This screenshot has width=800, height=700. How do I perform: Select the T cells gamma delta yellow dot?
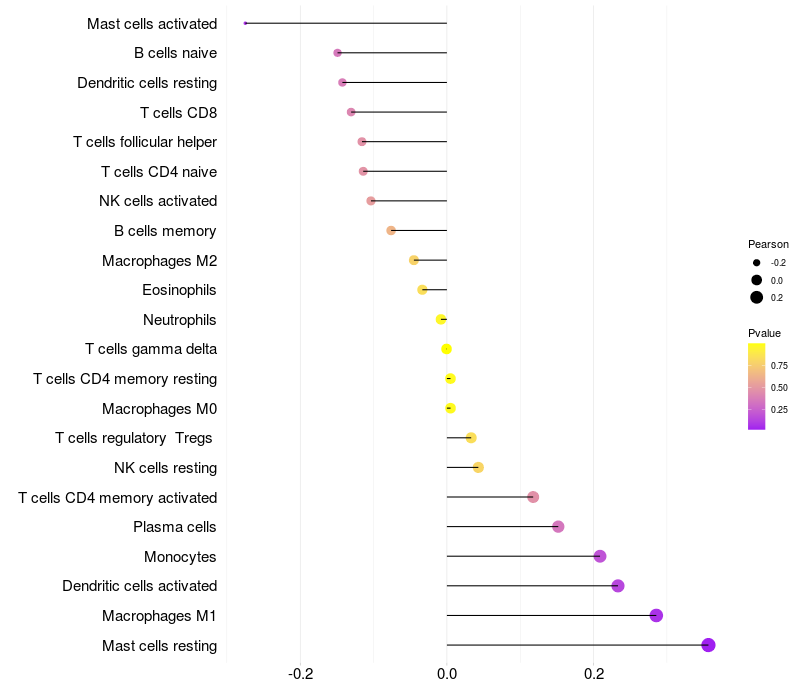click(446, 349)
